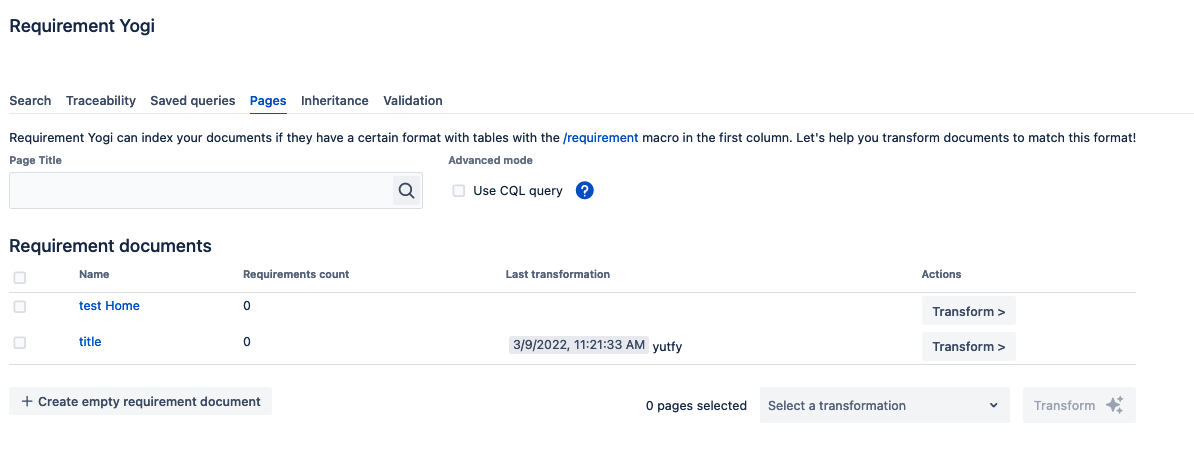Switch to the Search tab
1194x451 pixels.
30,100
